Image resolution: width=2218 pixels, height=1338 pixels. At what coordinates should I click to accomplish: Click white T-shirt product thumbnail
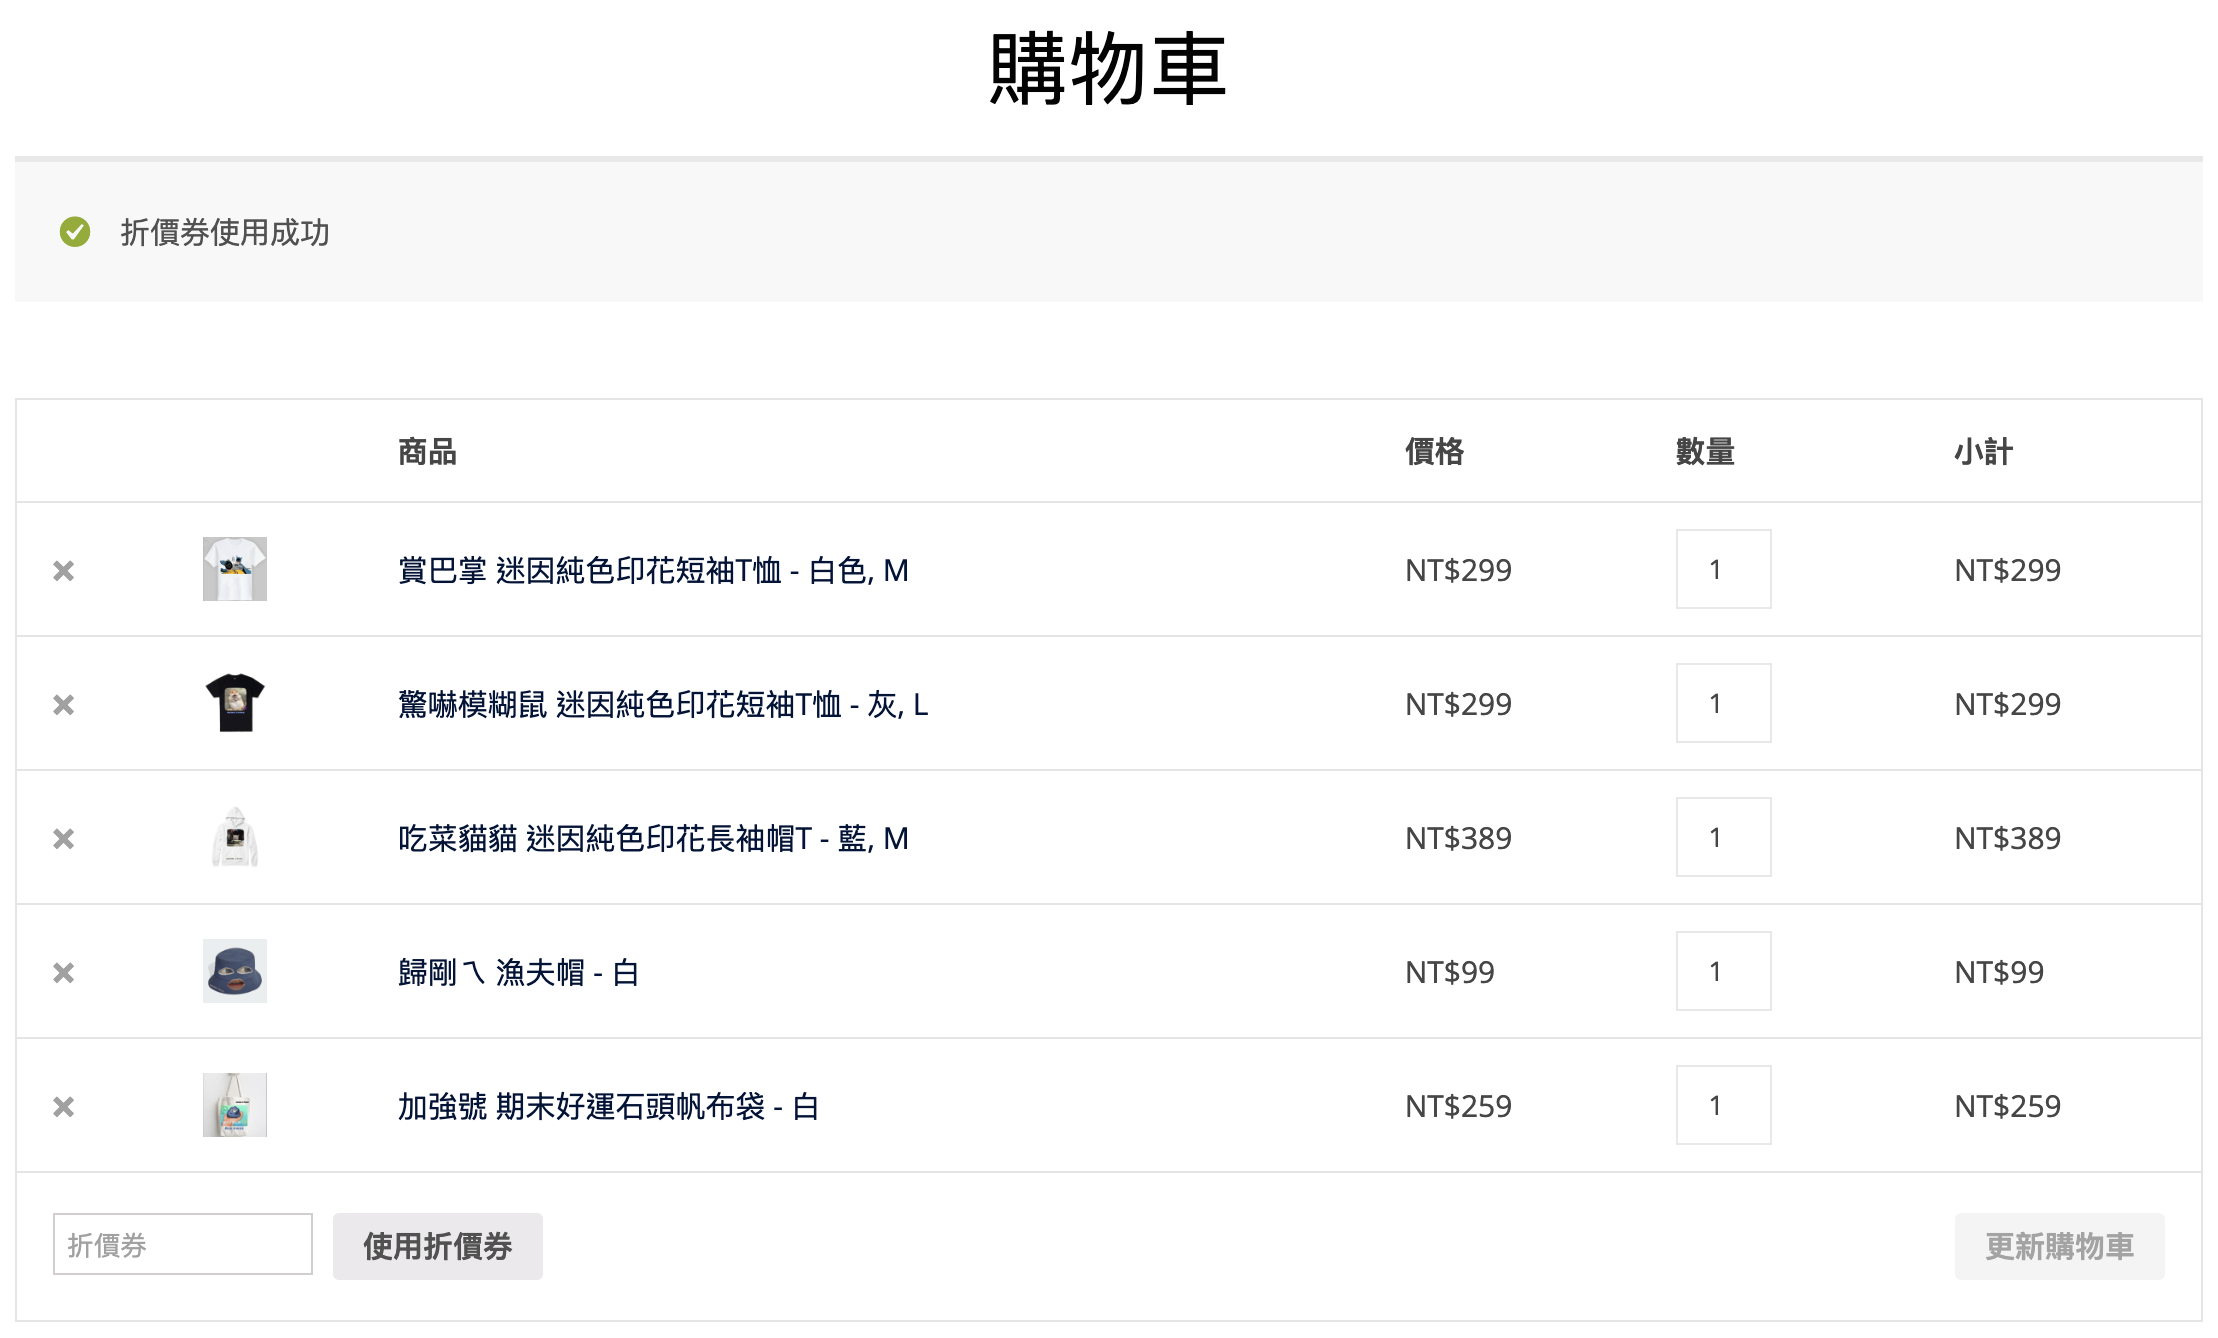[x=235, y=569]
